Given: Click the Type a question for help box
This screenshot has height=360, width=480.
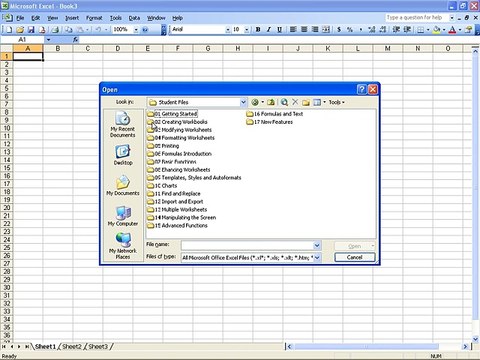Looking at the screenshot, I should pyautogui.click(x=417, y=18).
